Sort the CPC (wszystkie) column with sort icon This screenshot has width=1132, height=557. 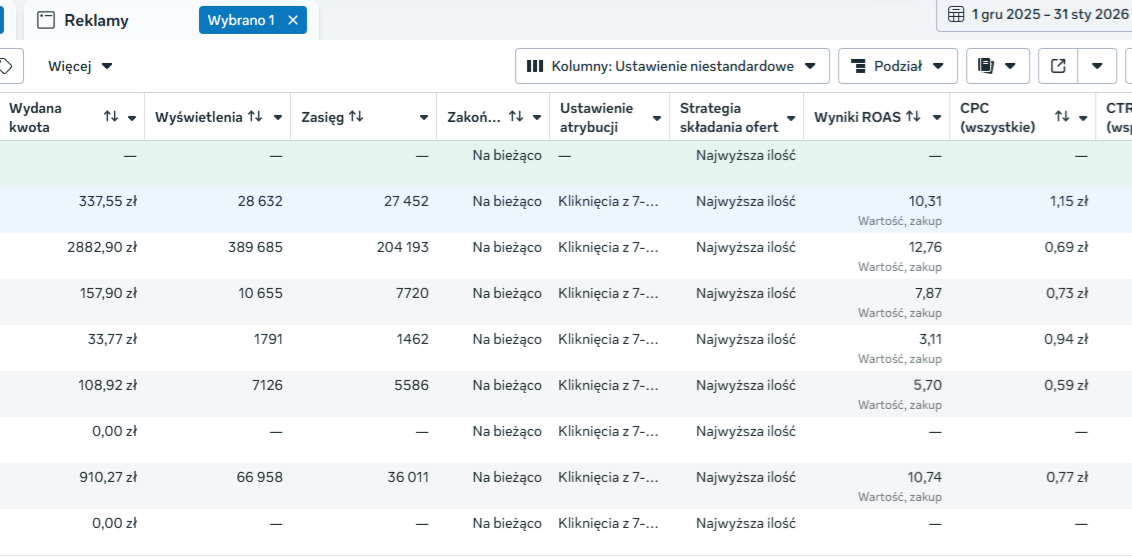pyautogui.click(x=1062, y=117)
